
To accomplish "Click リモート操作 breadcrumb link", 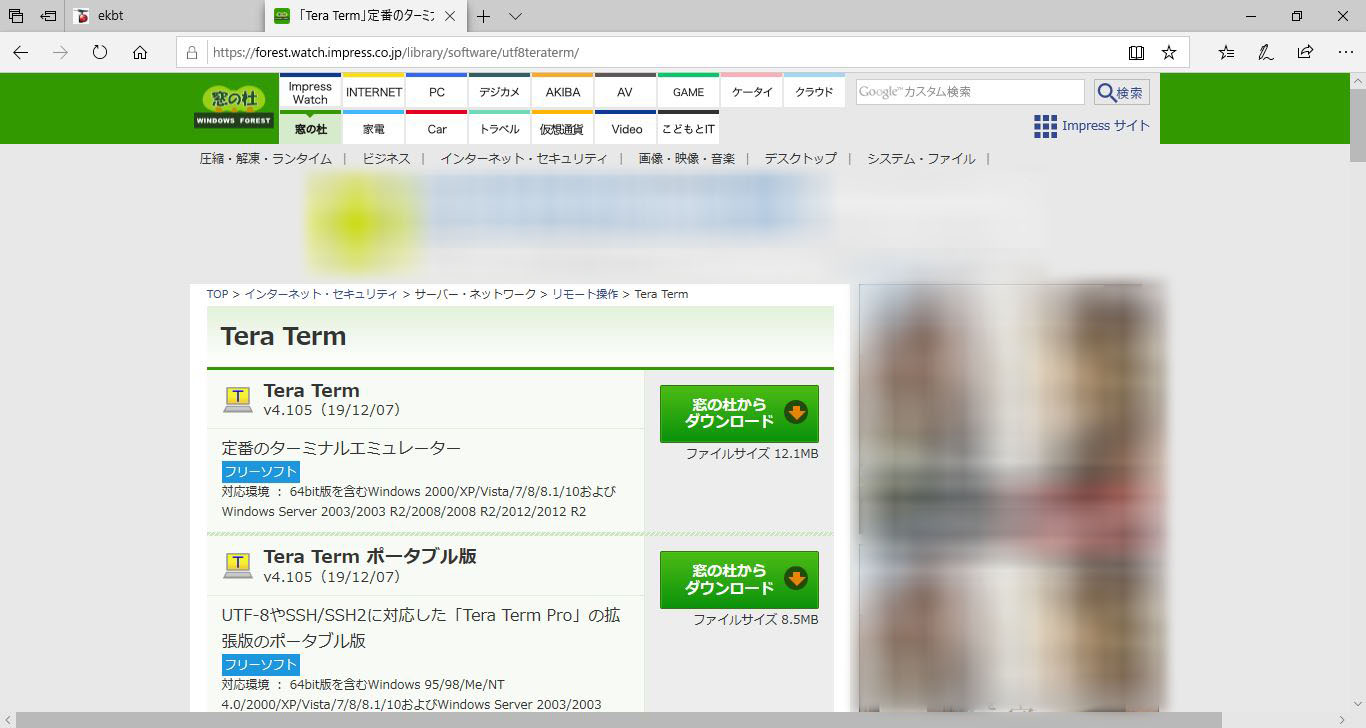I will [585, 294].
